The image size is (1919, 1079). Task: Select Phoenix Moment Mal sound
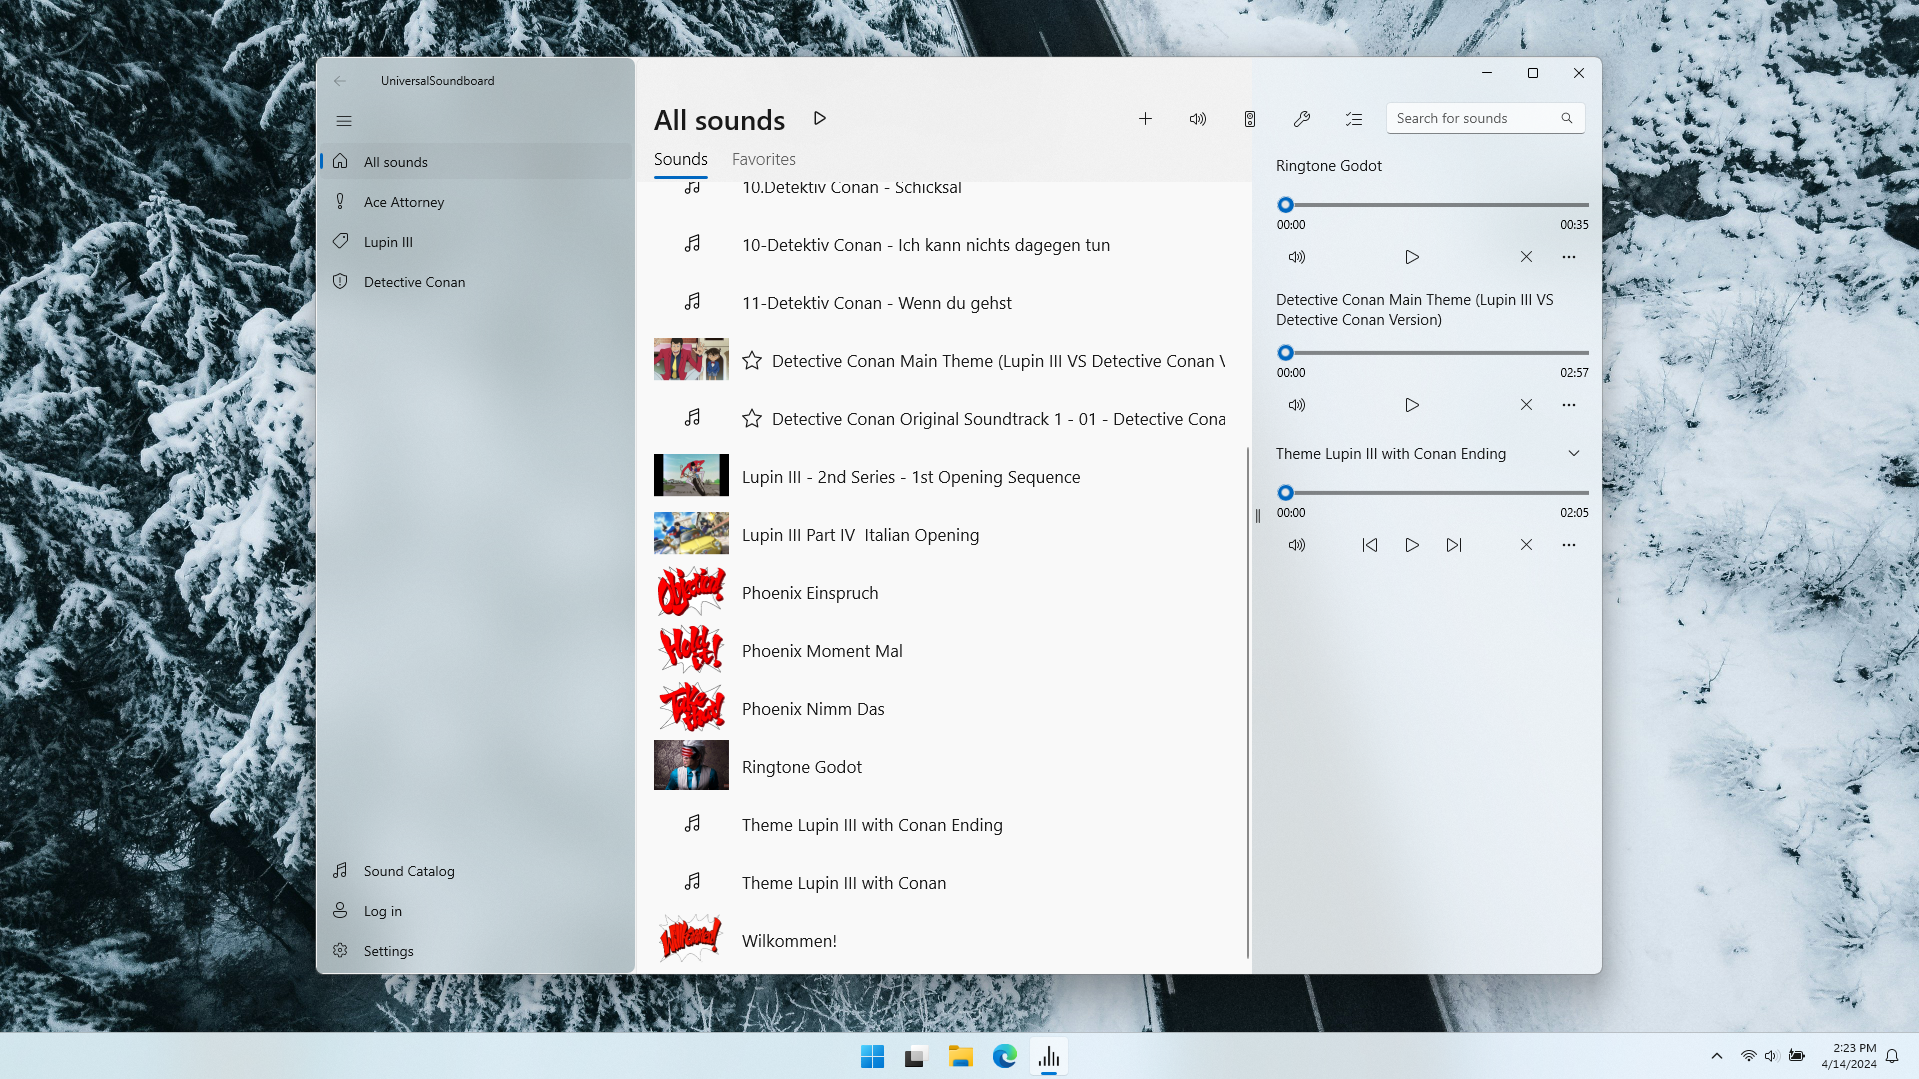point(944,651)
